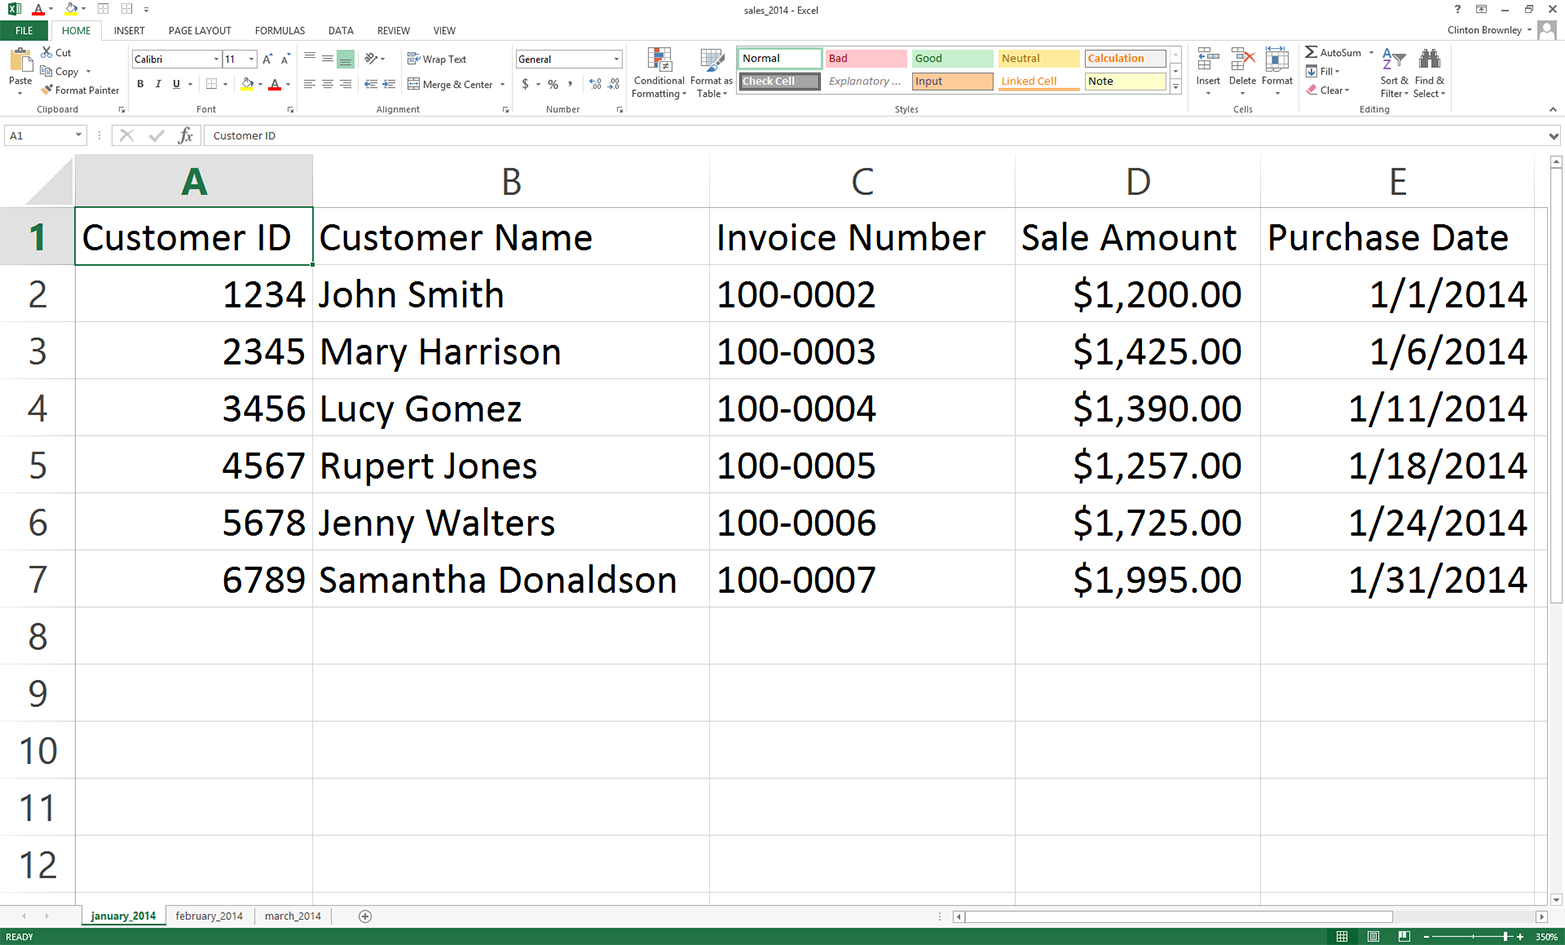Apply the cell Borders icon

(x=211, y=84)
